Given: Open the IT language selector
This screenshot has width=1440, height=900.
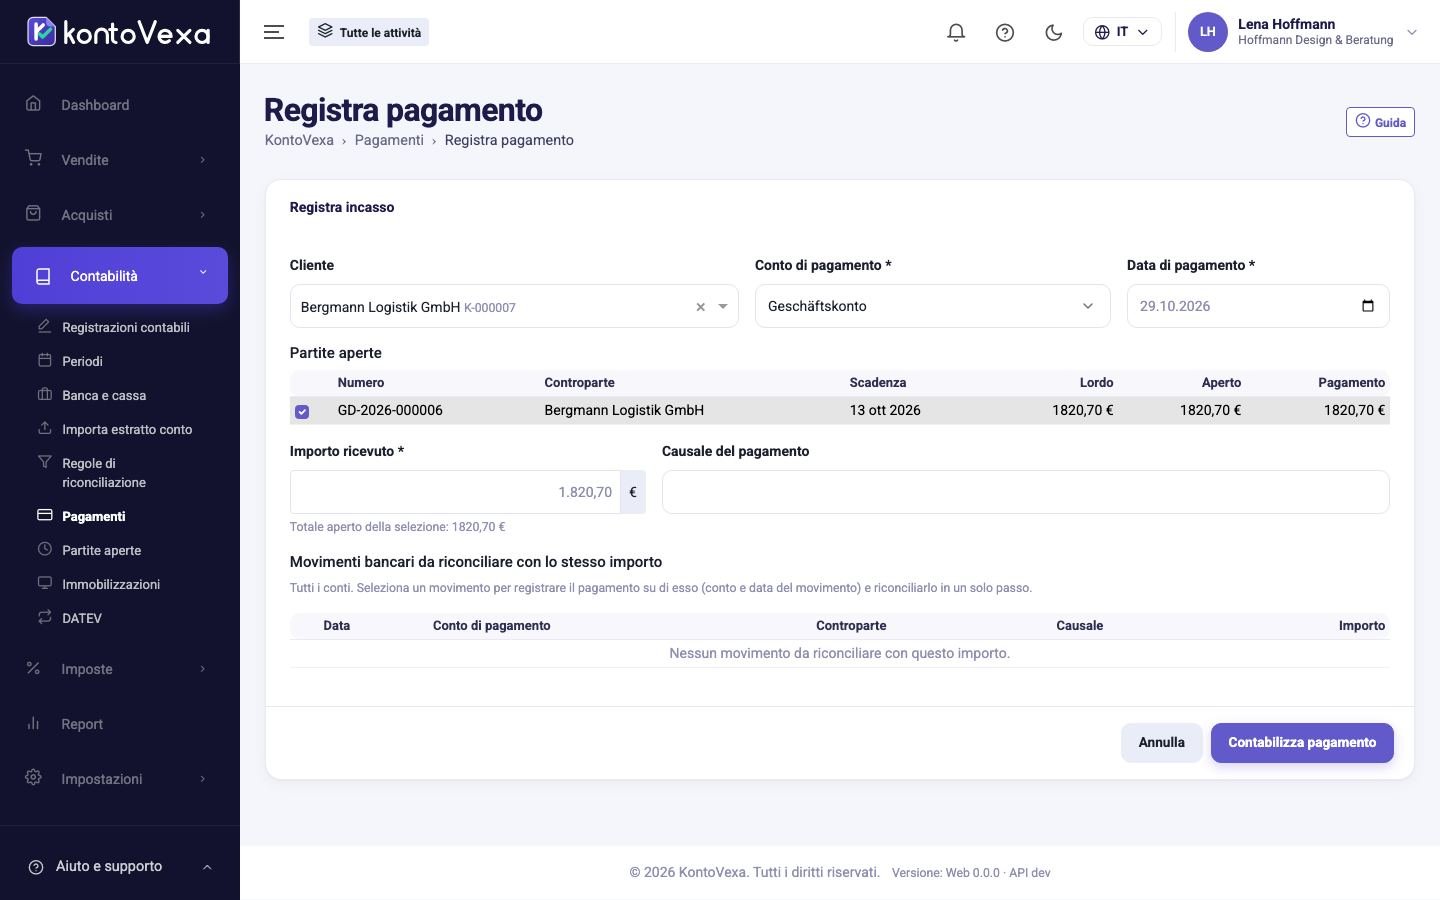Looking at the screenshot, I should pyautogui.click(x=1122, y=32).
